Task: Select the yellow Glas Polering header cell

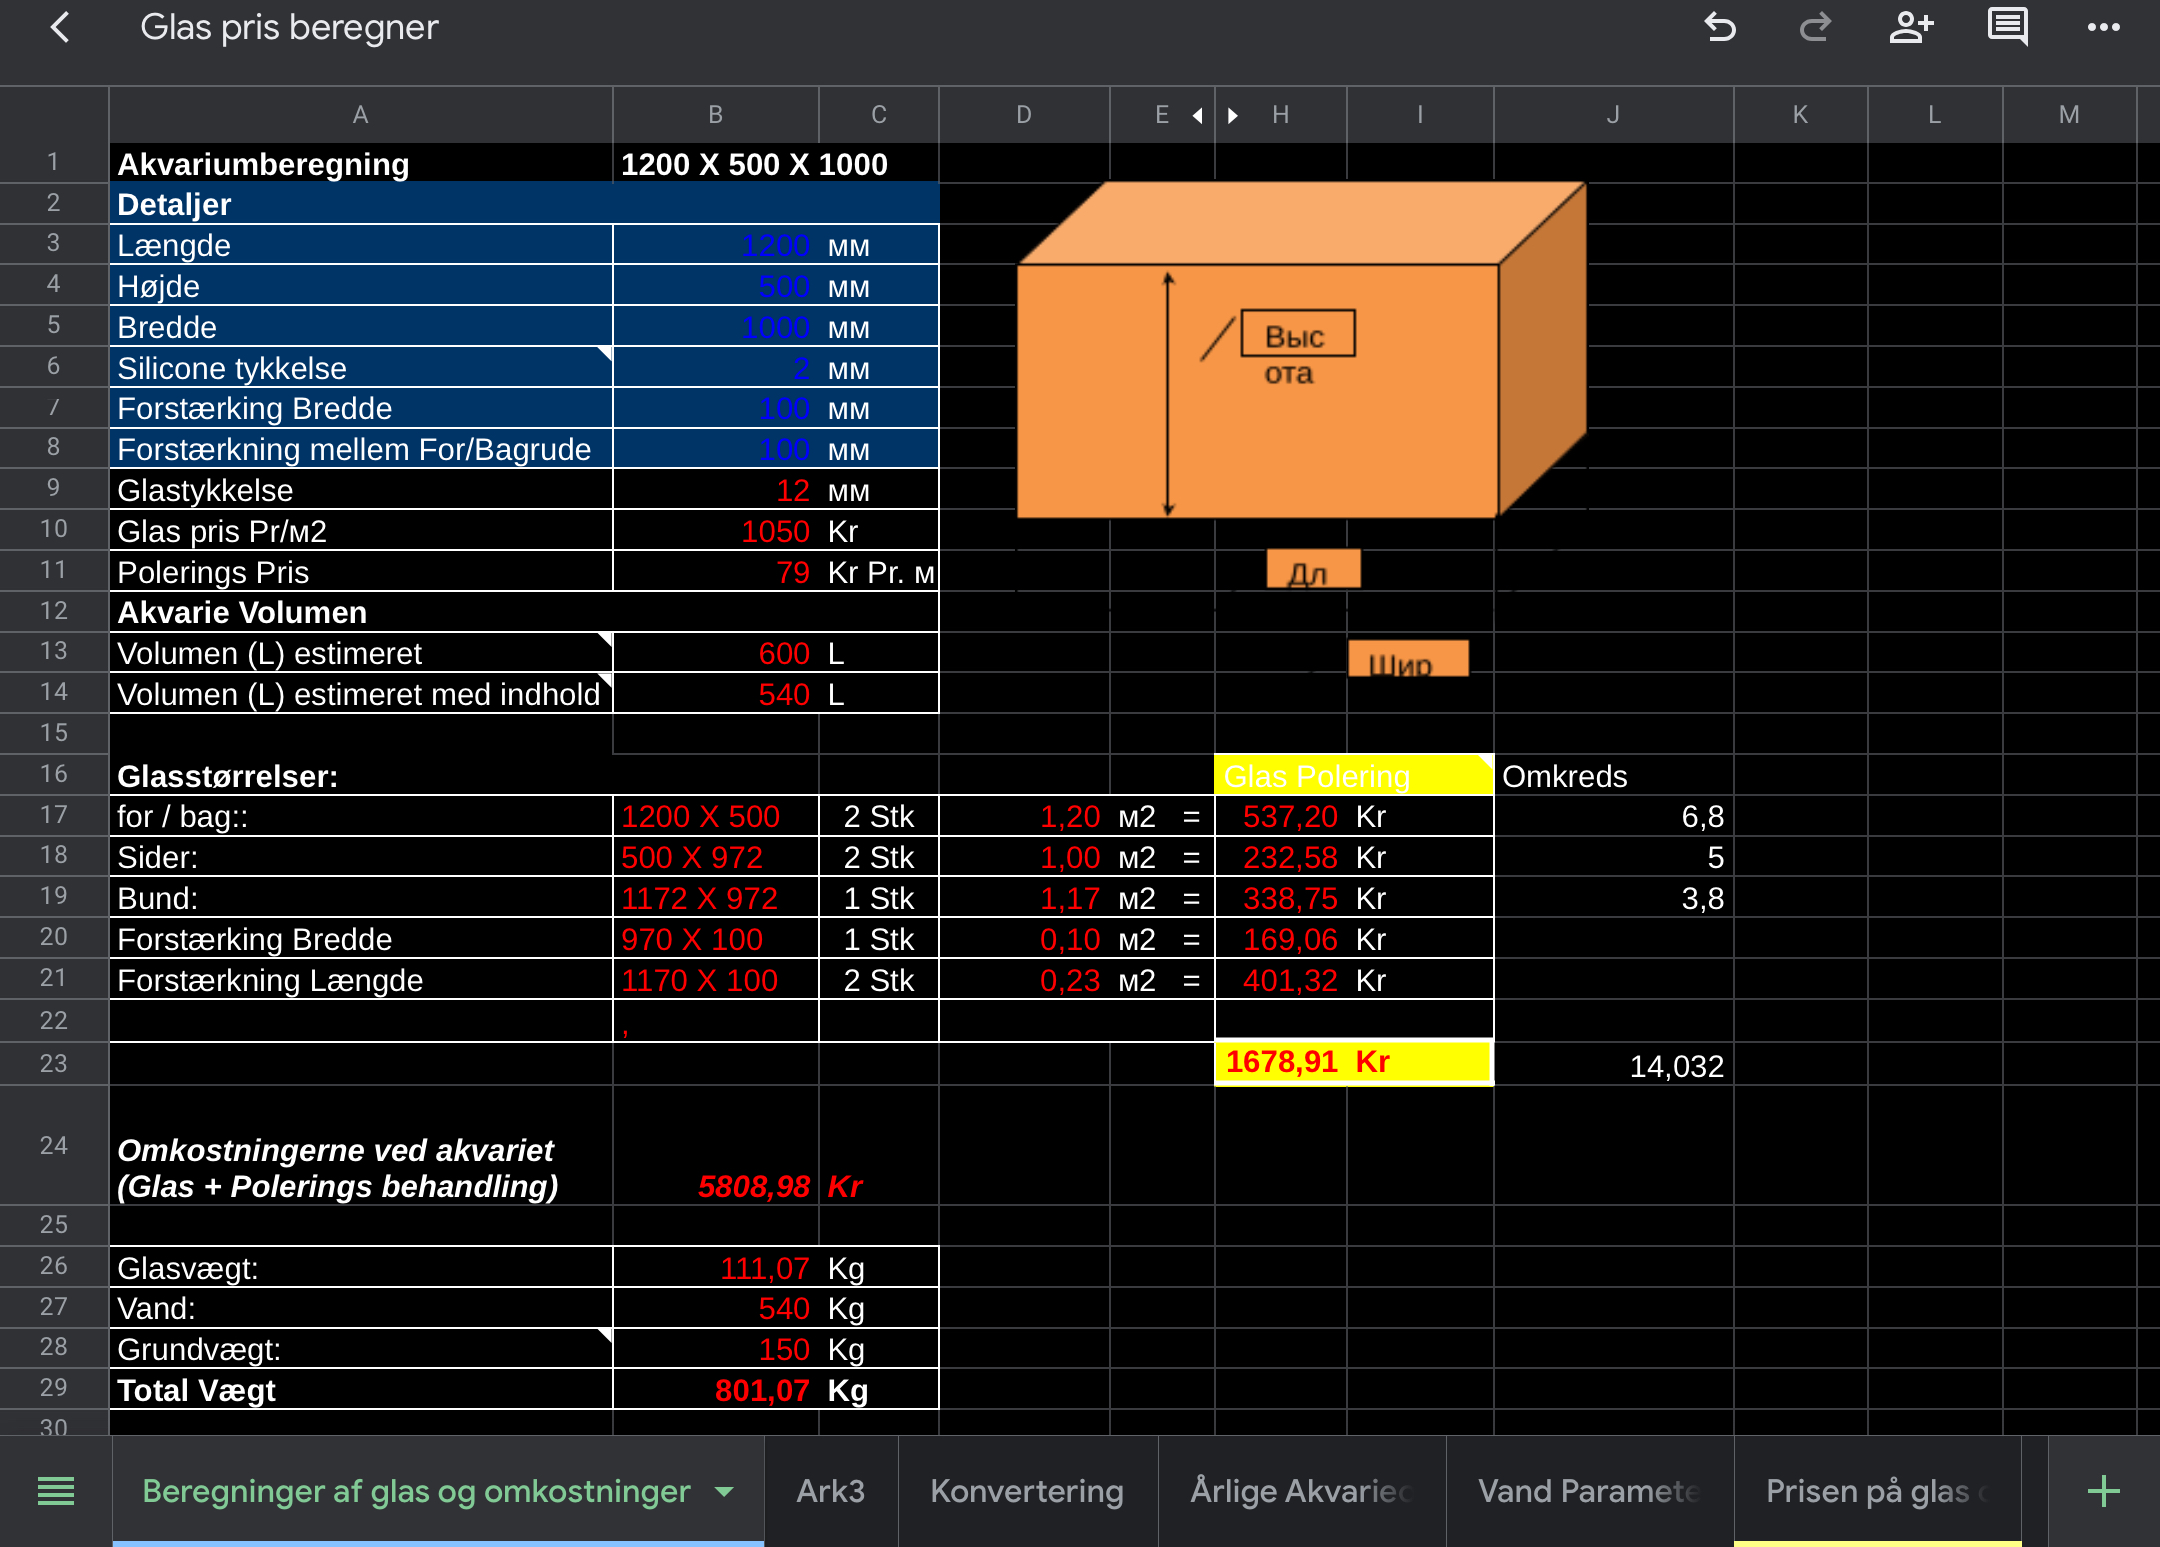Action: click(1352, 776)
